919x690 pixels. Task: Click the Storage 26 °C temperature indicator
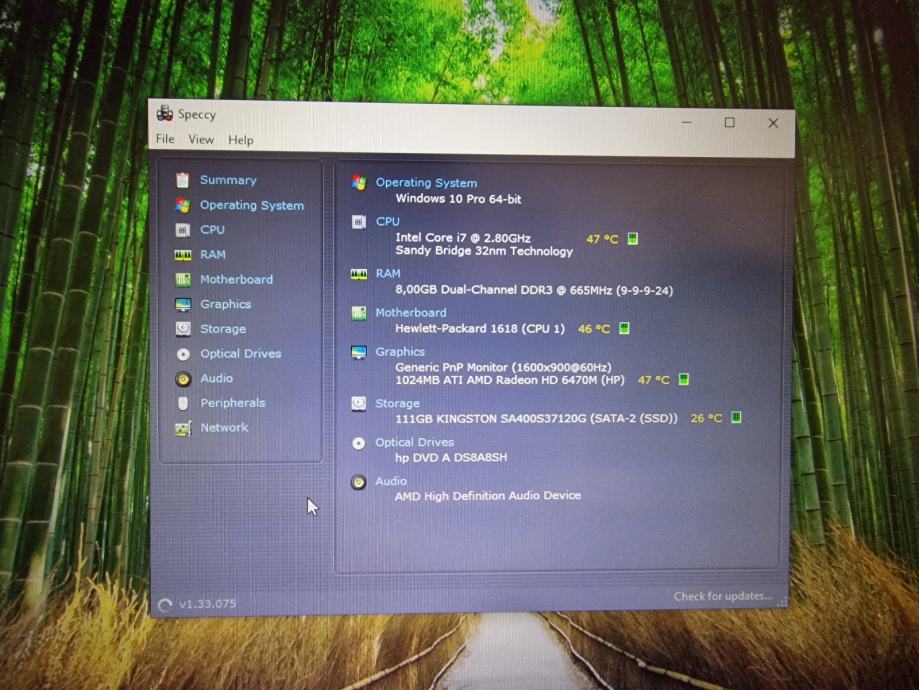[736, 418]
